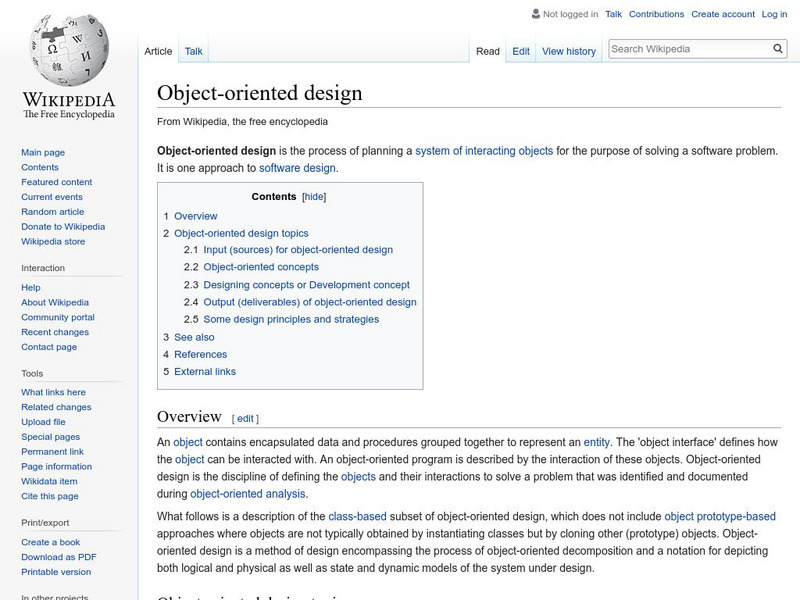Follow the software design link
800x600 pixels.
click(295, 169)
